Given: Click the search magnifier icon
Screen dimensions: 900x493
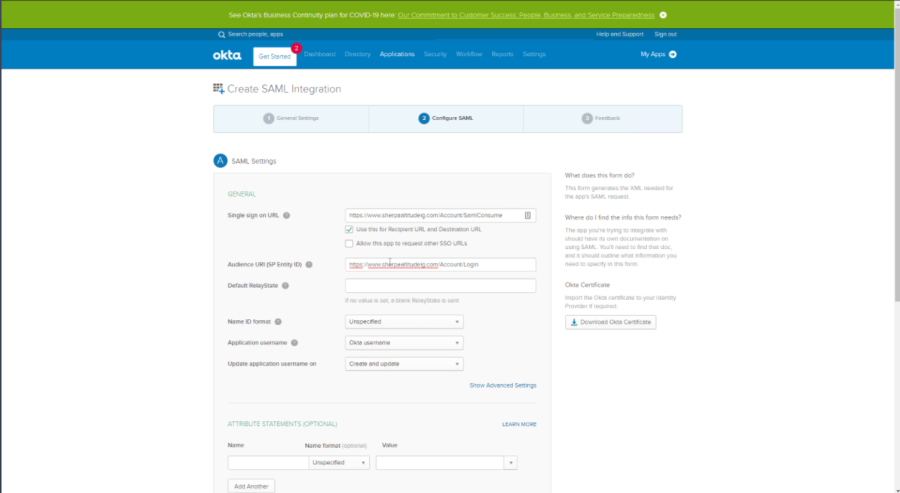Looking at the screenshot, I should tap(221, 34).
